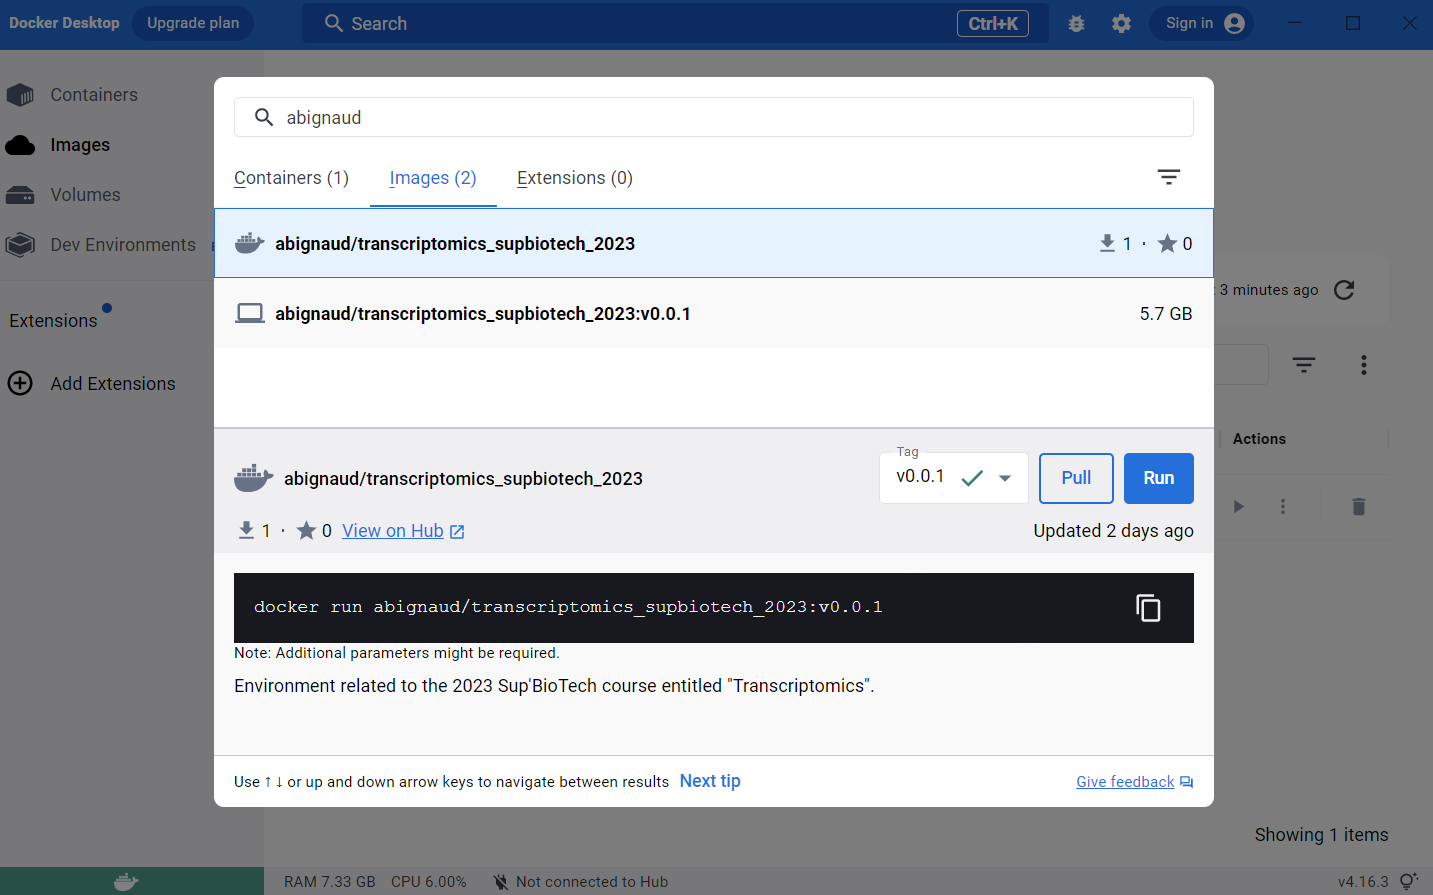Switch to the Extensions (0) tab
1433x895 pixels.
click(574, 178)
